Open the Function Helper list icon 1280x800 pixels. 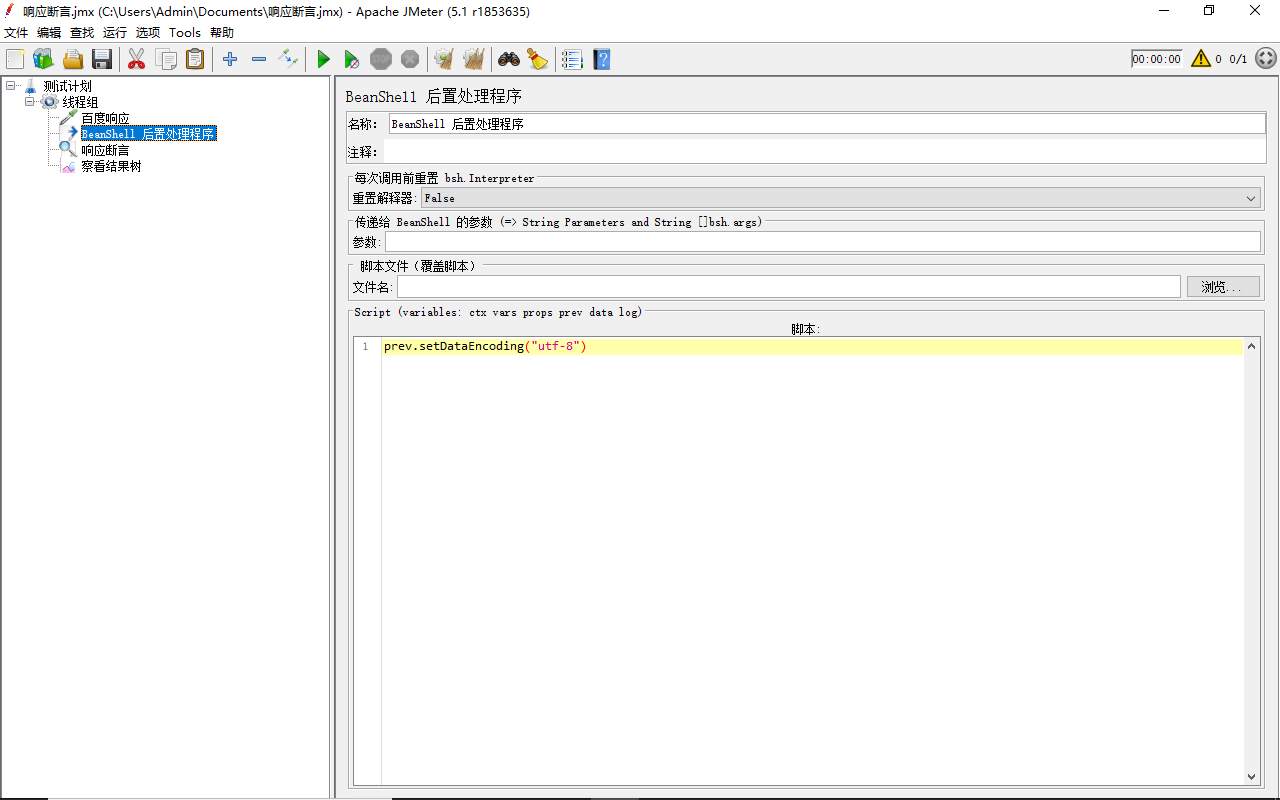[572, 60]
